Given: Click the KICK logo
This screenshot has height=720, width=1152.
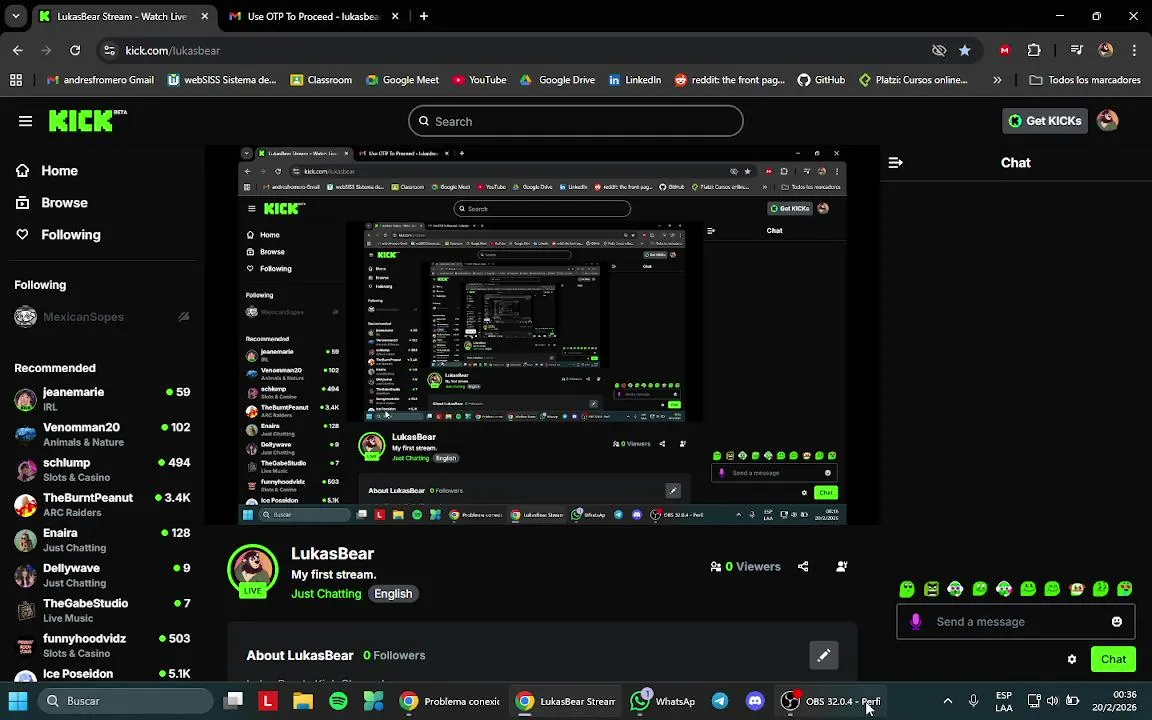Looking at the screenshot, I should click(x=87, y=120).
